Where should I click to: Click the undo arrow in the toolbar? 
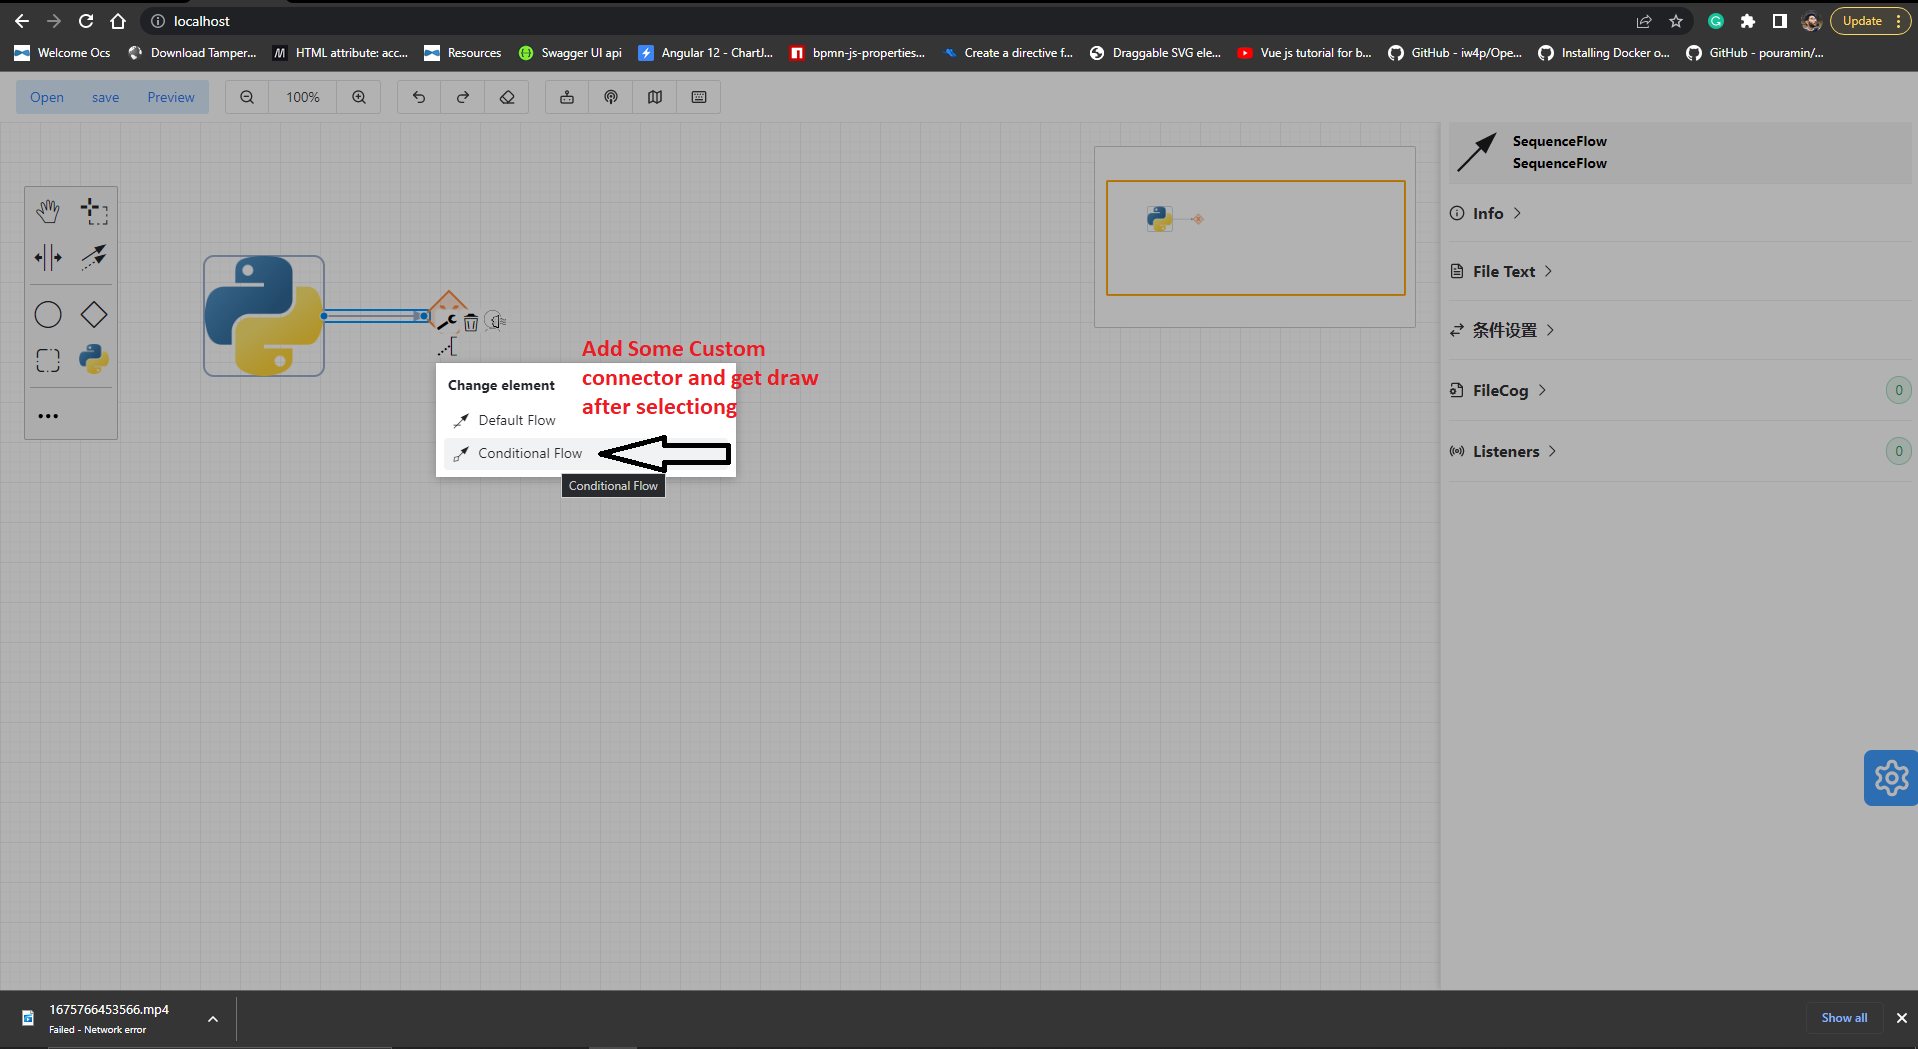pos(418,97)
